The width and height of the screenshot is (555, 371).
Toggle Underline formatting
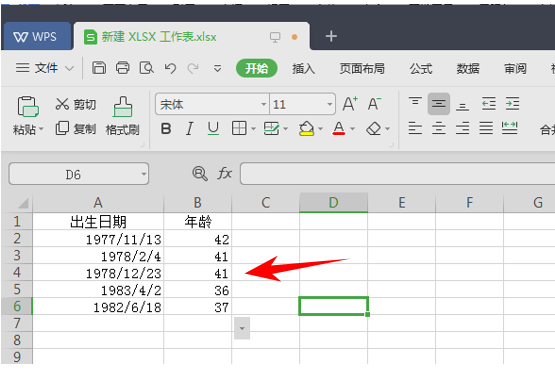(x=213, y=129)
